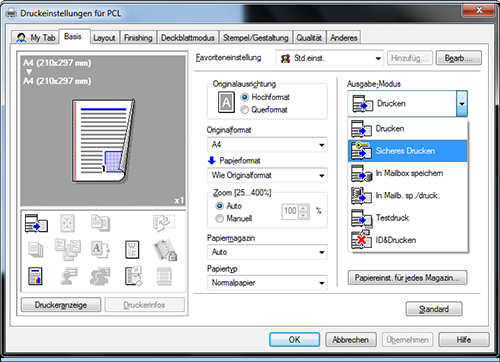This screenshot has height=362, width=500.
Task: Click the color bar chart document icon
Action: (x=35, y=276)
